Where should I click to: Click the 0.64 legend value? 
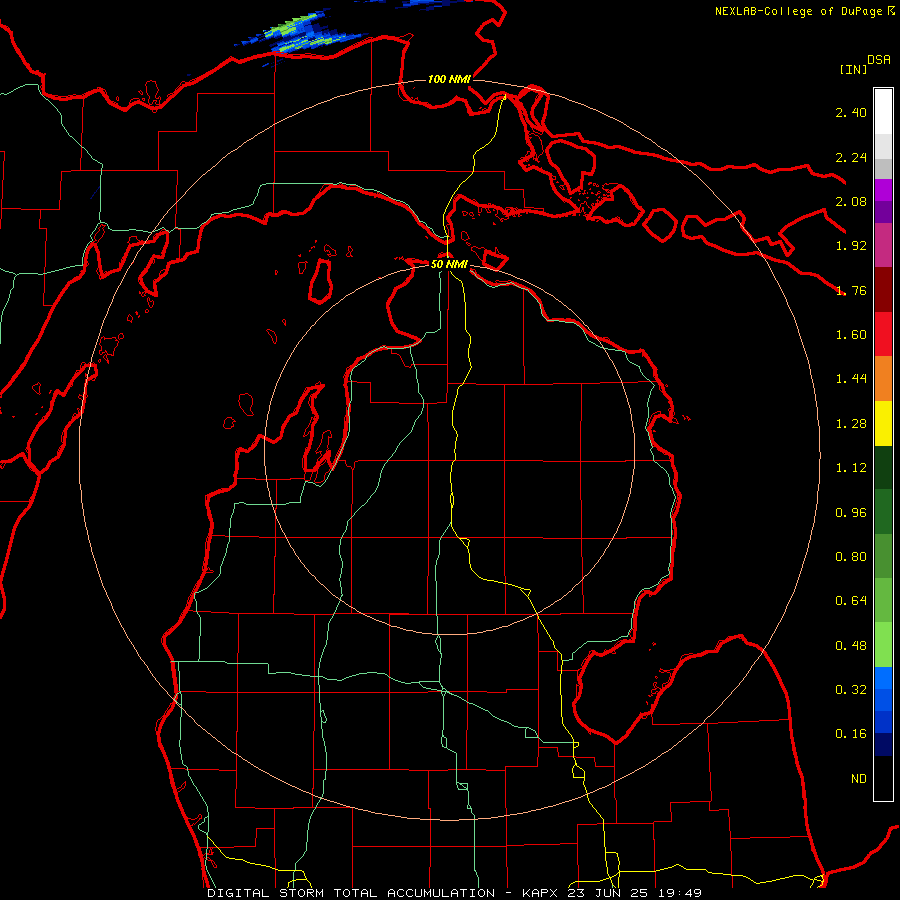point(851,601)
